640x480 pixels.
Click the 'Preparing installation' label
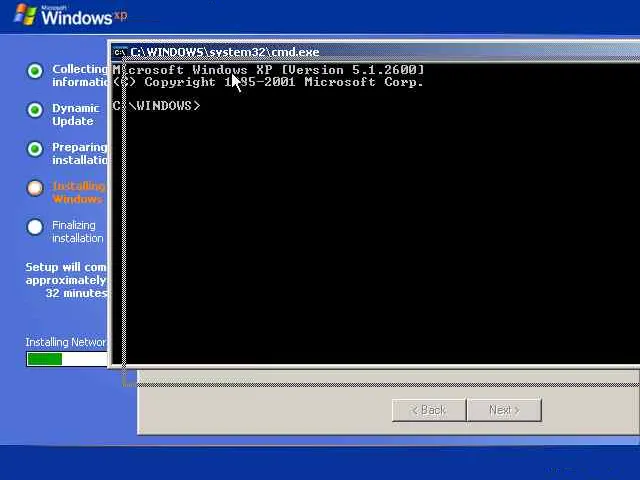coord(80,153)
